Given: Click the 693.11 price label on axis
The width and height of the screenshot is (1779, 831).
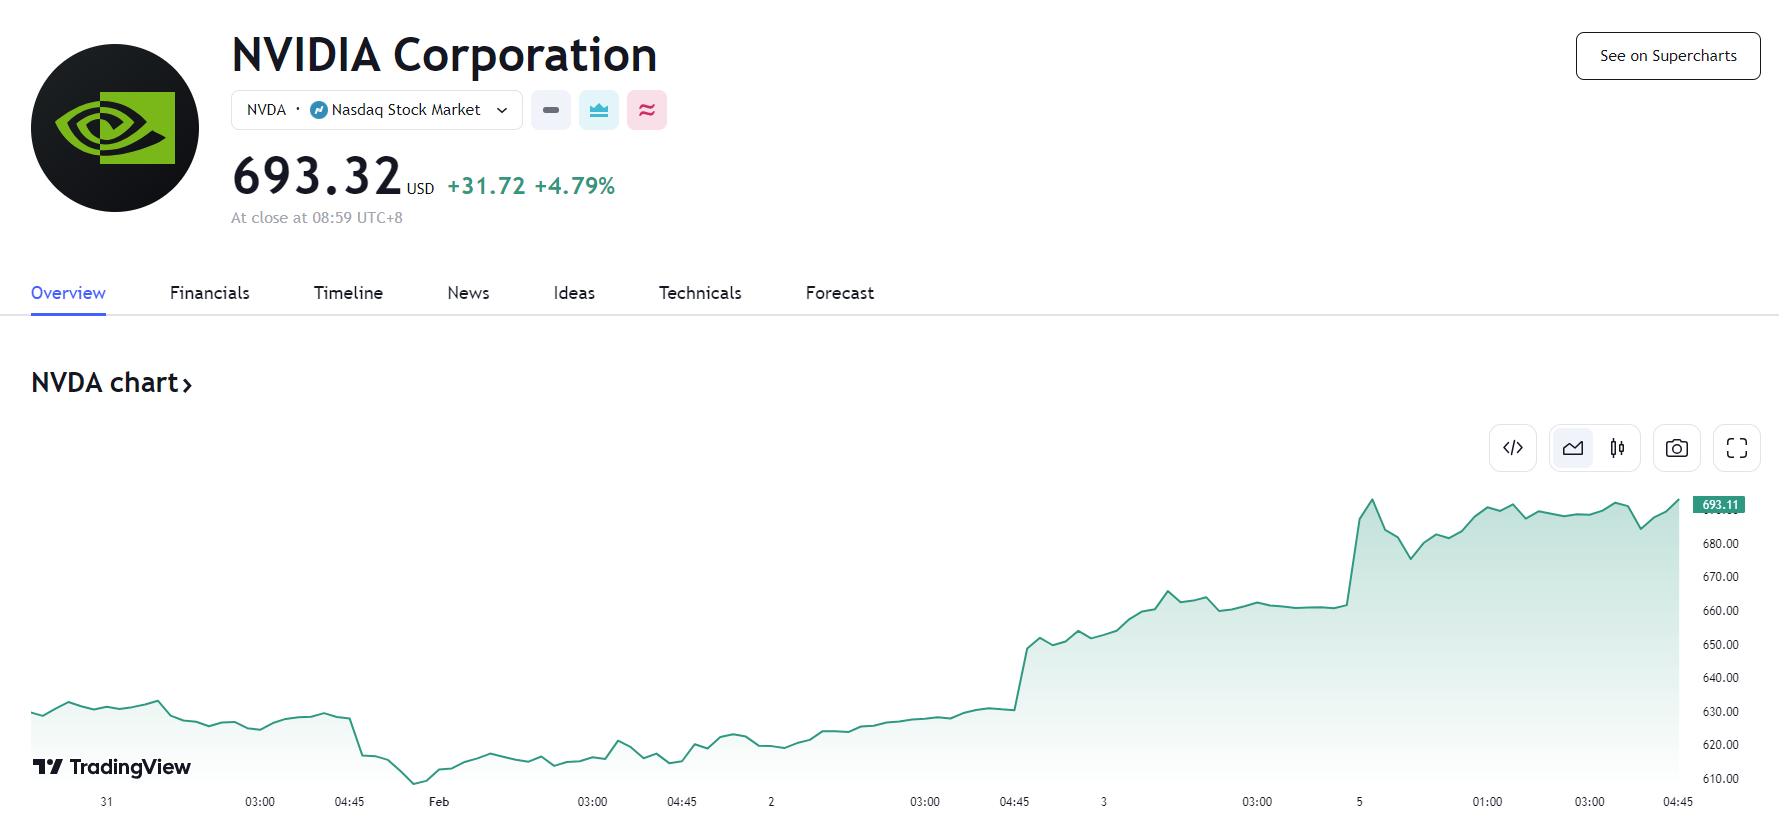Looking at the screenshot, I should point(1719,505).
